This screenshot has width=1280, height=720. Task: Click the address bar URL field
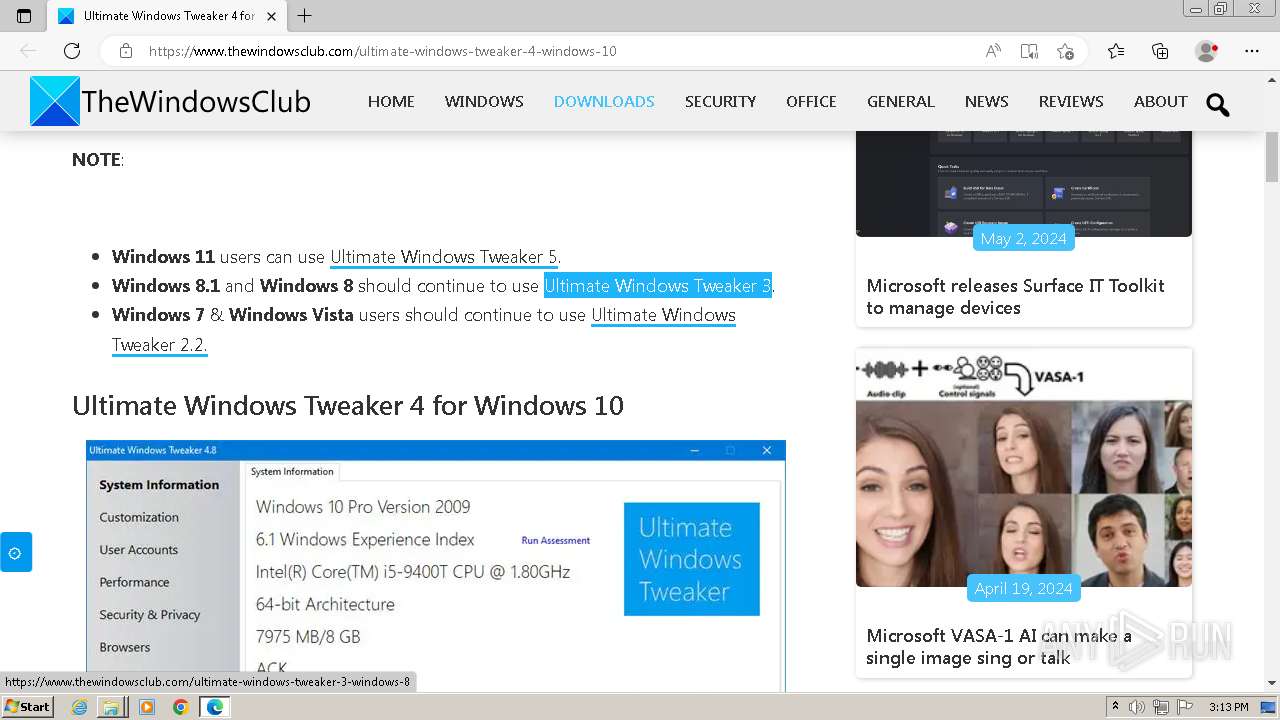pos(560,51)
